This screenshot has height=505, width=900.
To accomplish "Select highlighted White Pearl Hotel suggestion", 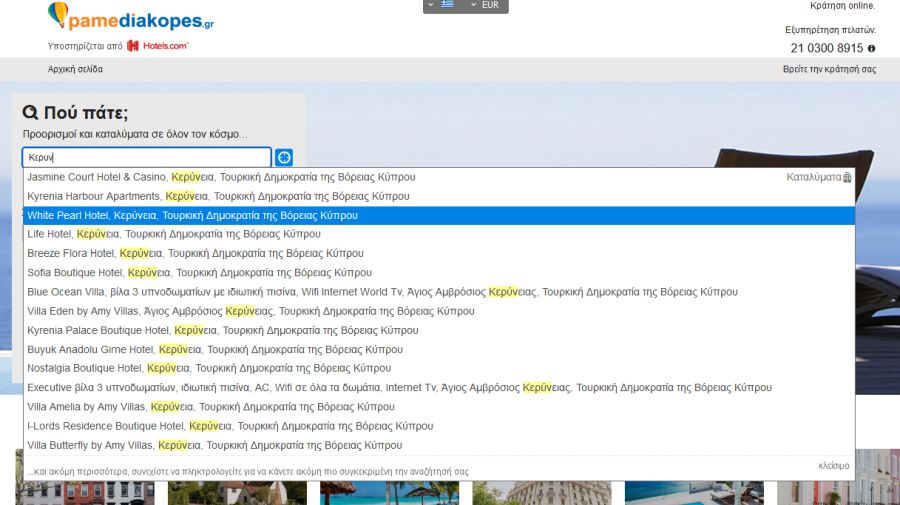I will tap(439, 215).
